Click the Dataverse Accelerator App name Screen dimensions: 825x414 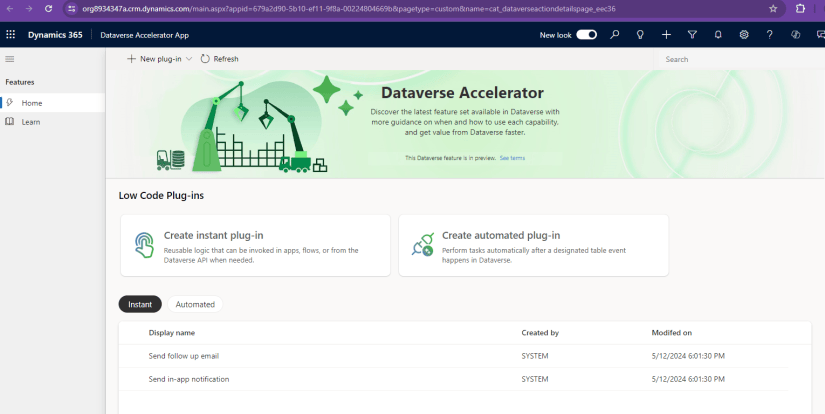145,35
